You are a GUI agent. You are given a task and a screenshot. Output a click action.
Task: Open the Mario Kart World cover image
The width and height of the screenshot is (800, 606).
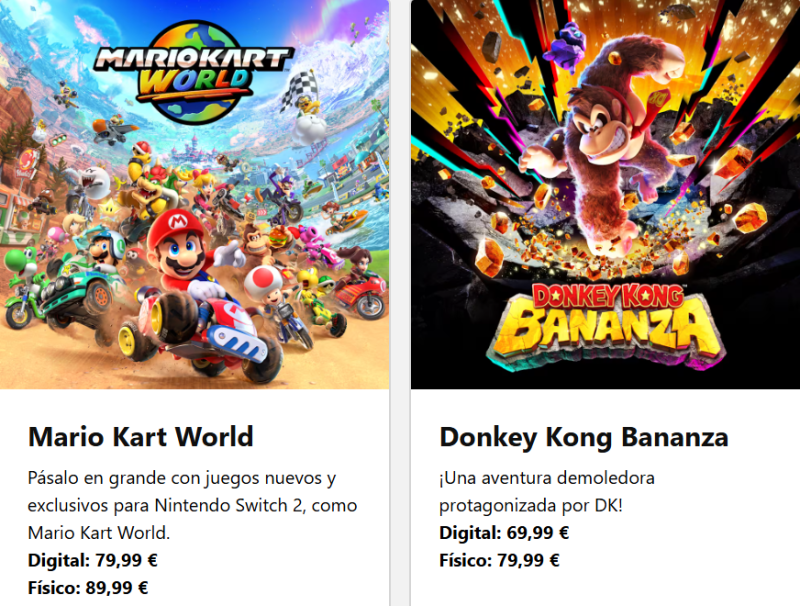tap(194, 194)
